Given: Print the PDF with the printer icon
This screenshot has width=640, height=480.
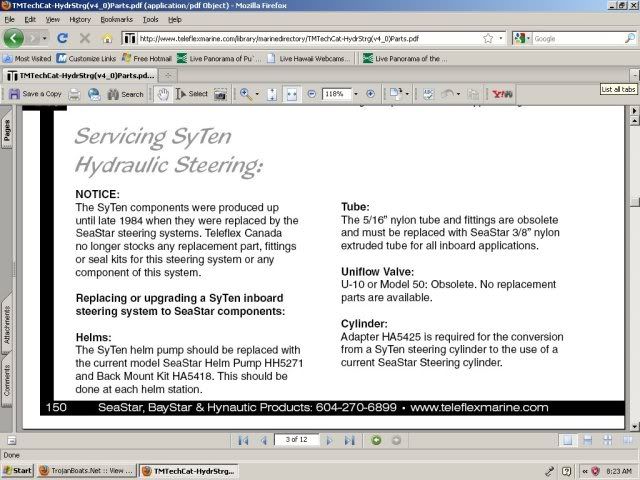Looking at the screenshot, I should click(74, 94).
